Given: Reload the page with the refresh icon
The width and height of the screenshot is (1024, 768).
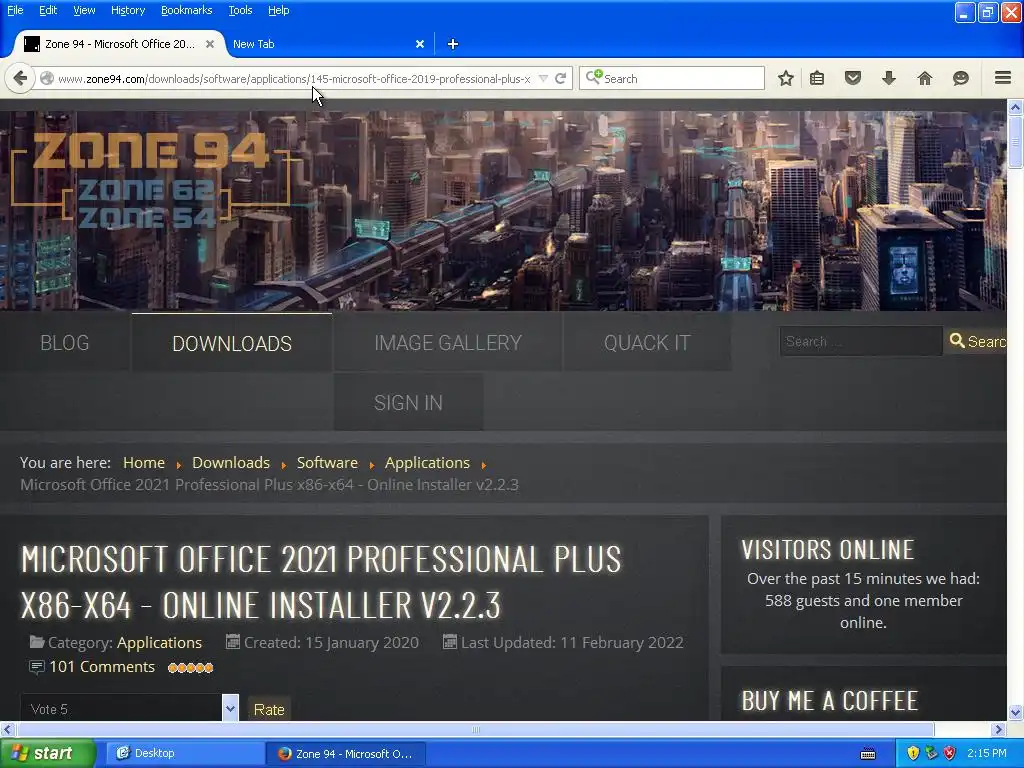Looking at the screenshot, I should coord(560,78).
